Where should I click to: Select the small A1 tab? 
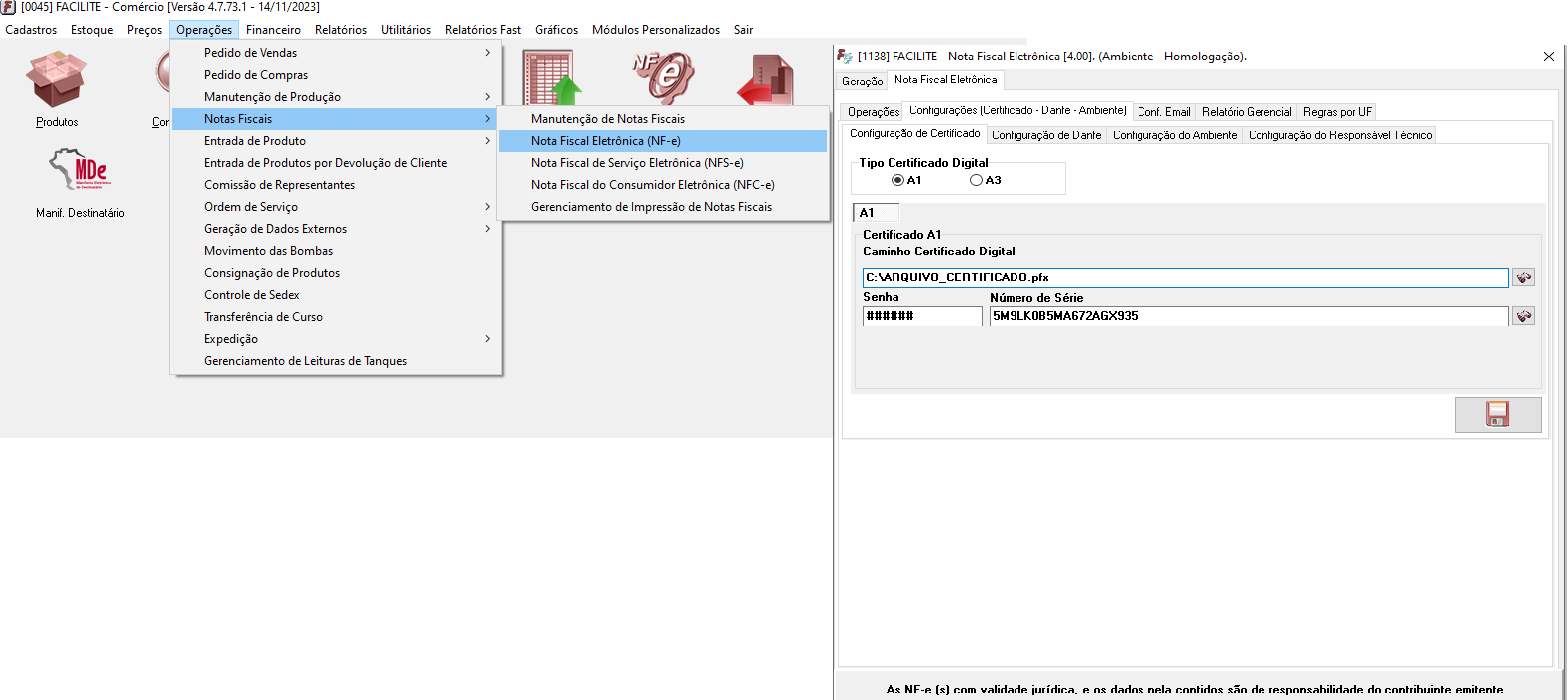[x=875, y=212]
